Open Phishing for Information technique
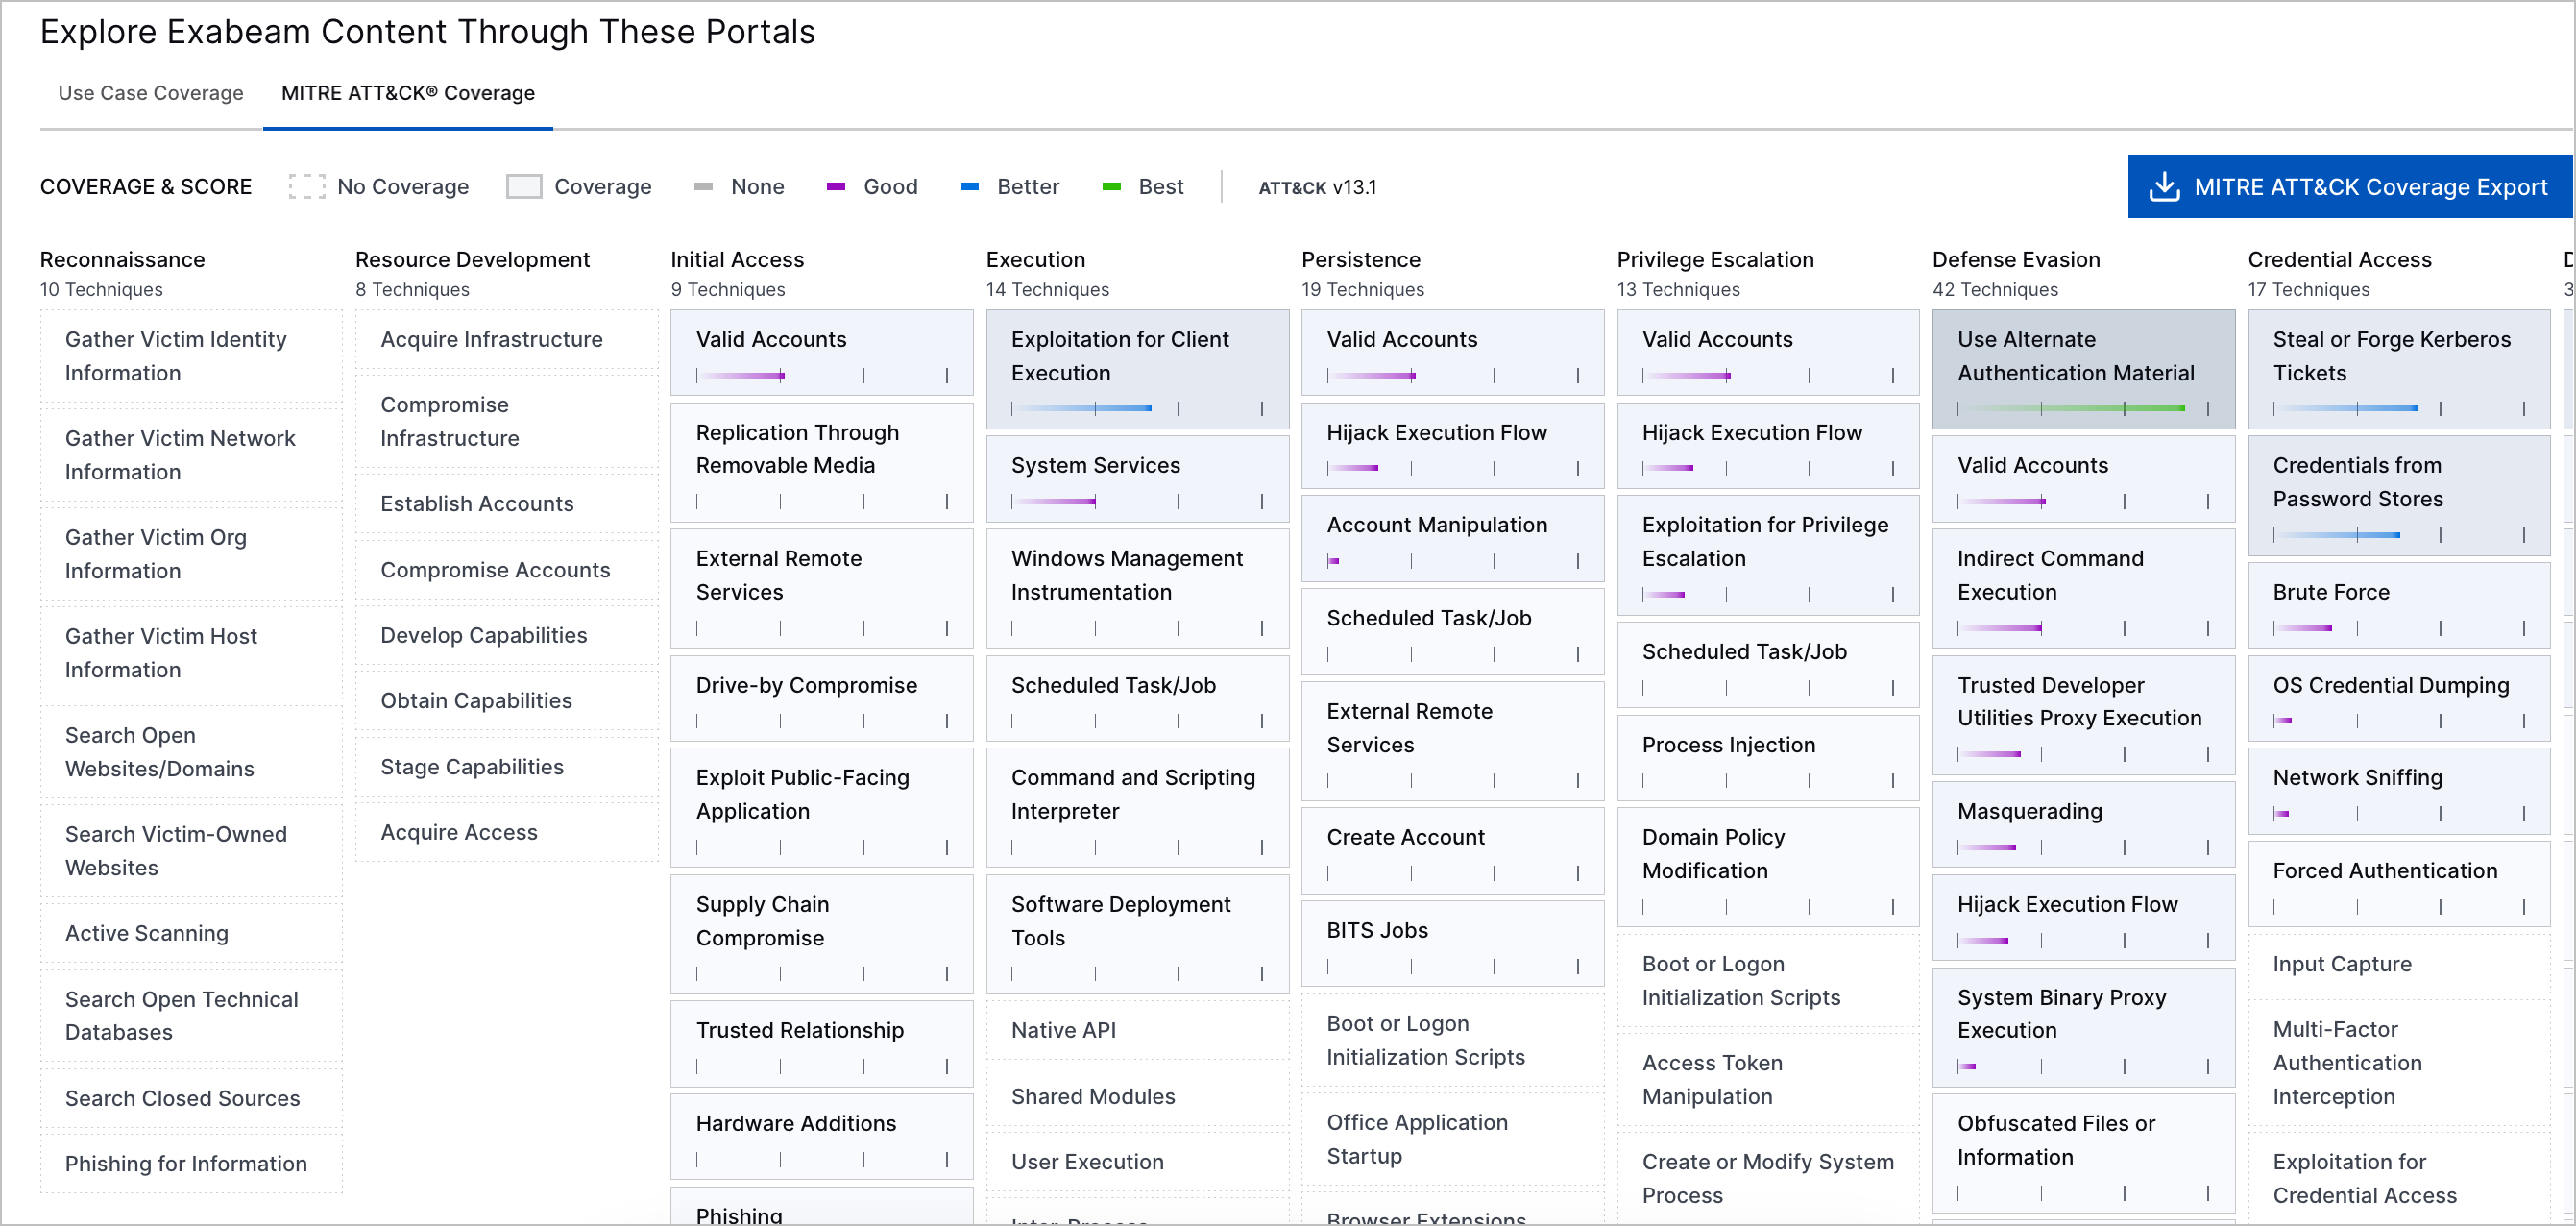The image size is (2576, 1226). pos(191,1164)
